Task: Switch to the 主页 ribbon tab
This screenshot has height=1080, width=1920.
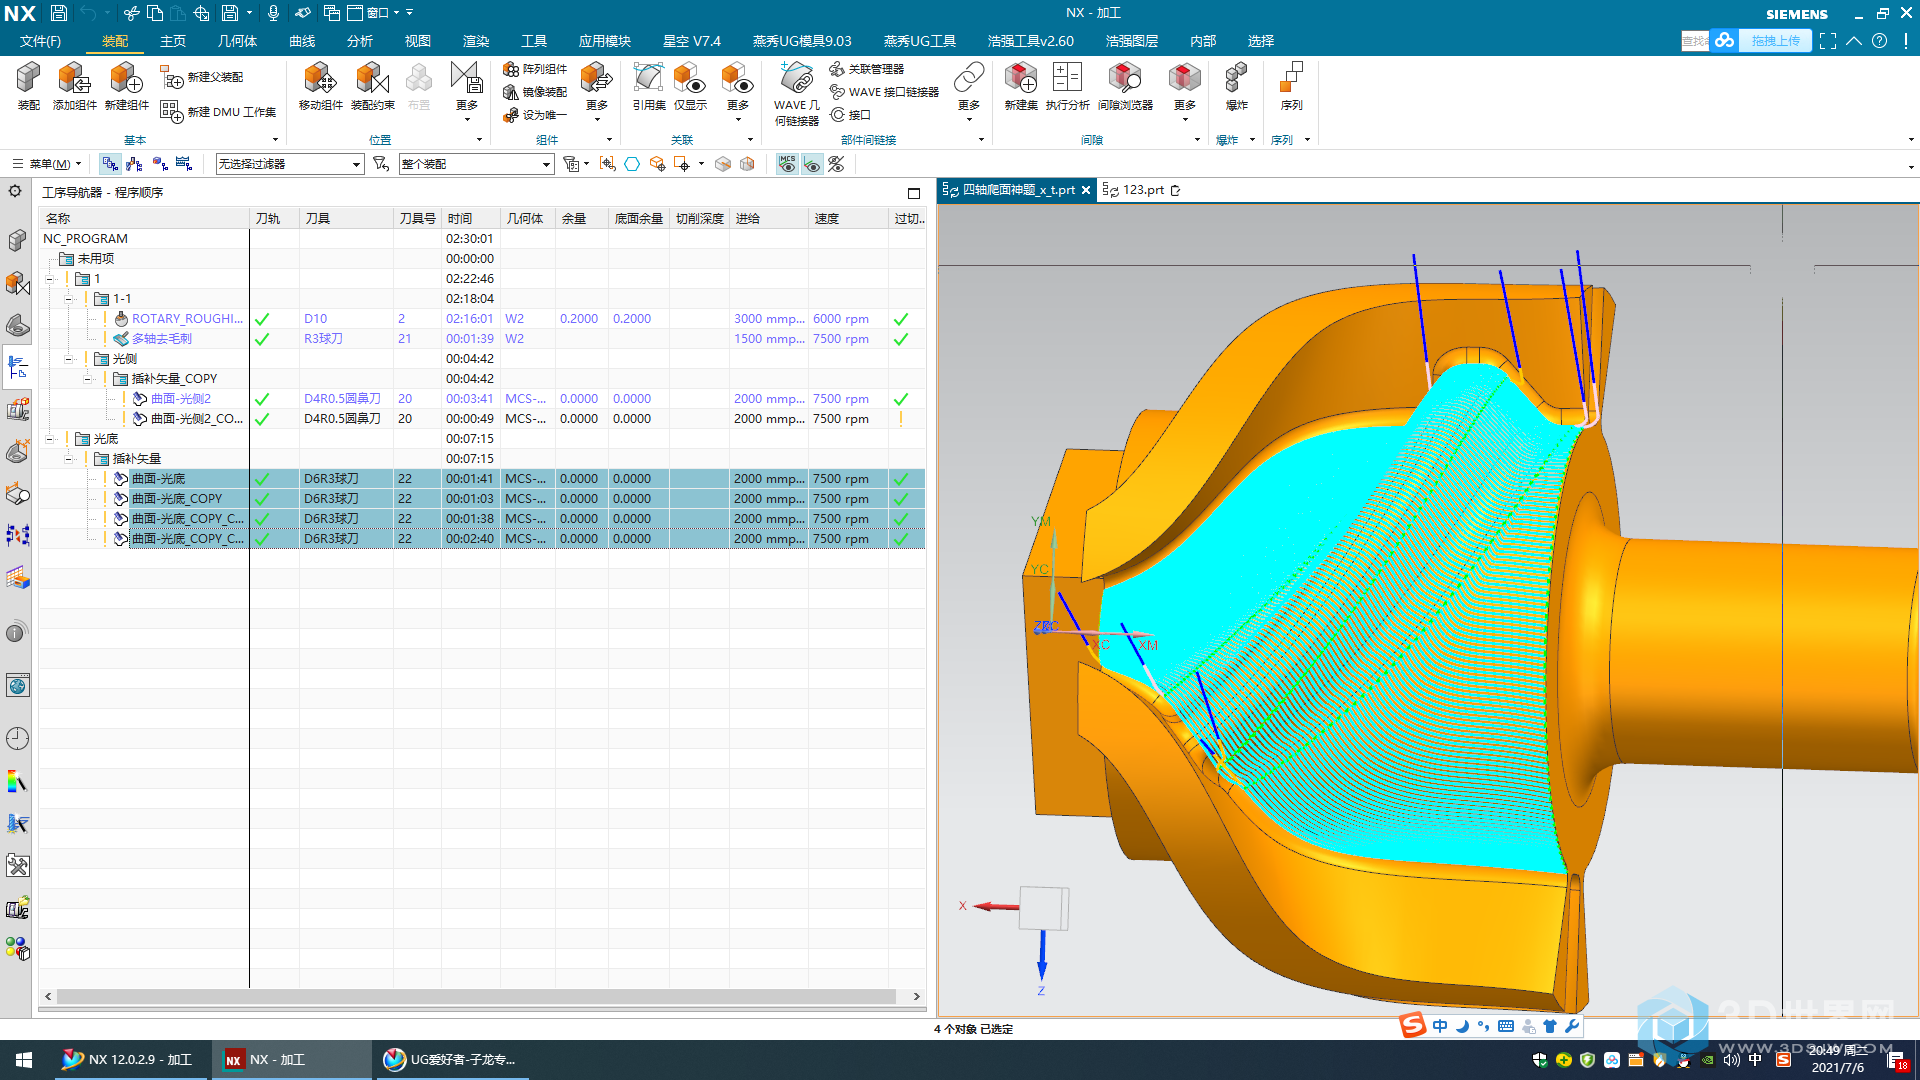Action: pyautogui.click(x=173, y=41)
